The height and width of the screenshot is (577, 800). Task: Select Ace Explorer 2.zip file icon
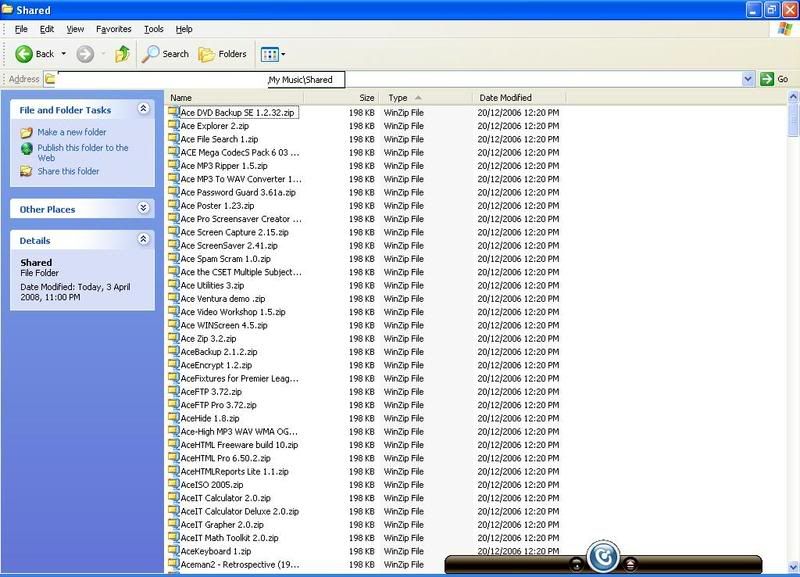coord(174,126)
